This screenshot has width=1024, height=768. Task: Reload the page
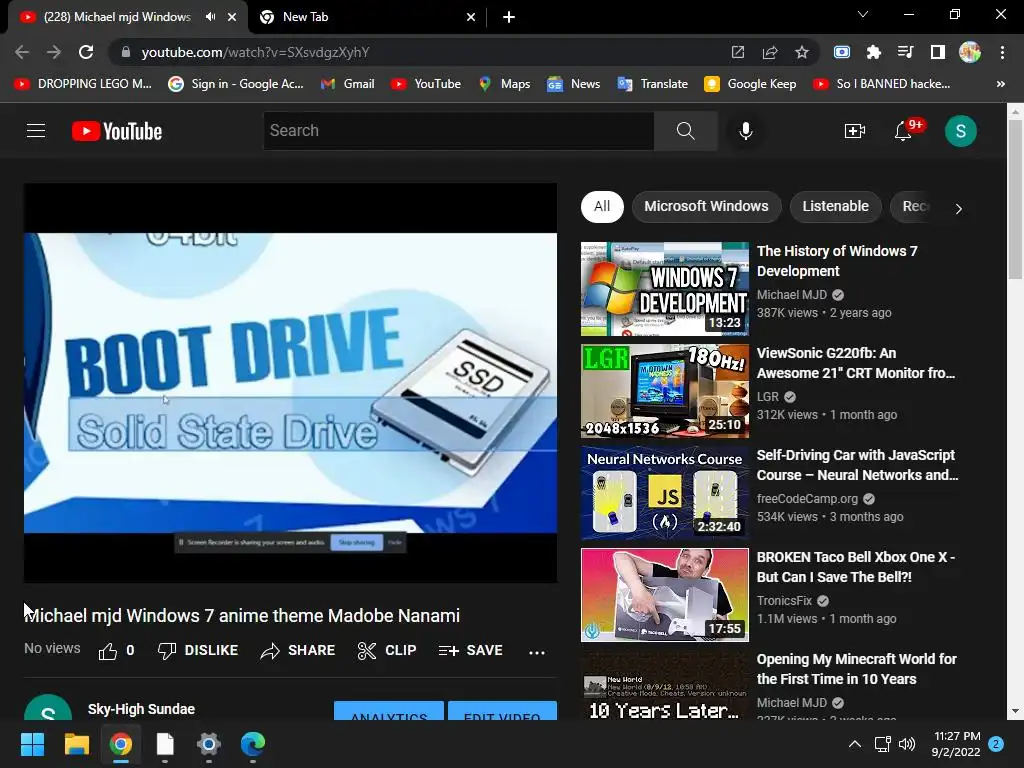click(x=86, y=52)
